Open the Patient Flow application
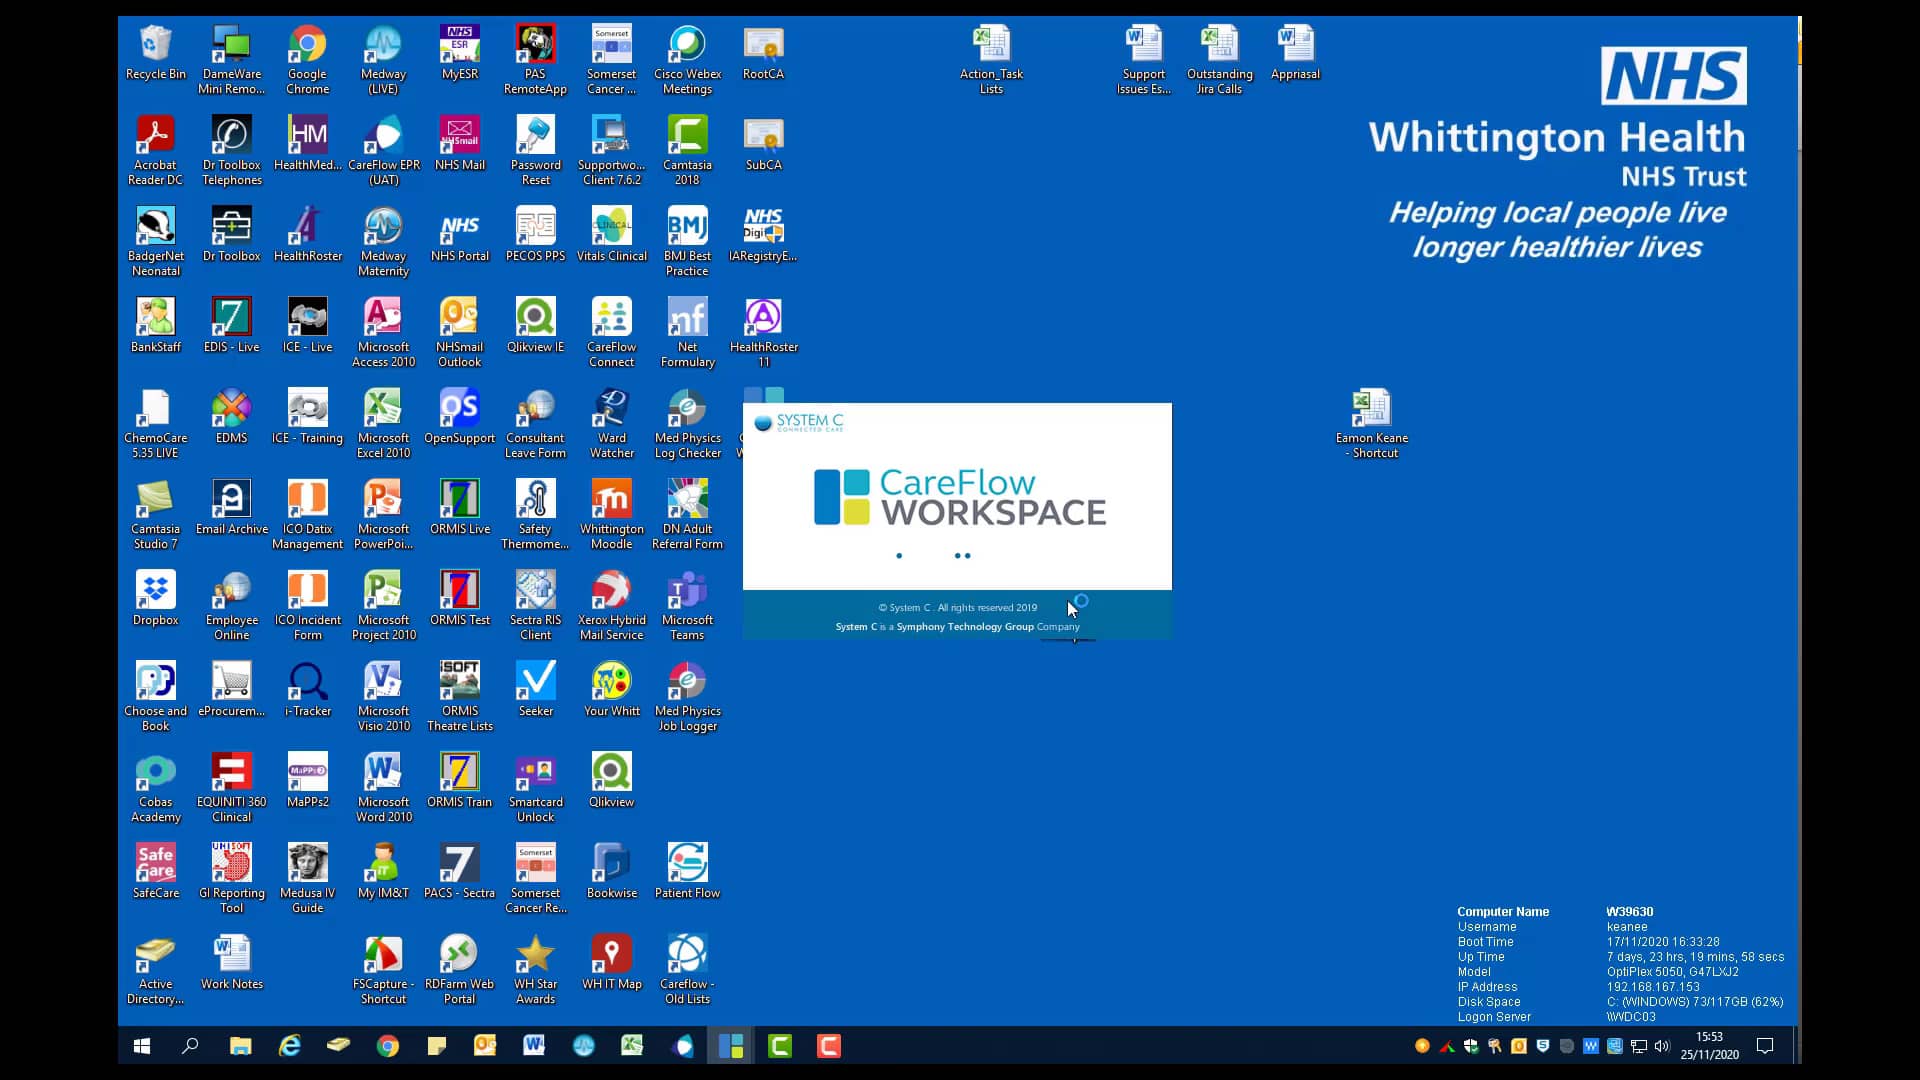This screenshot has width=1920, height=1080. [687, 862]
